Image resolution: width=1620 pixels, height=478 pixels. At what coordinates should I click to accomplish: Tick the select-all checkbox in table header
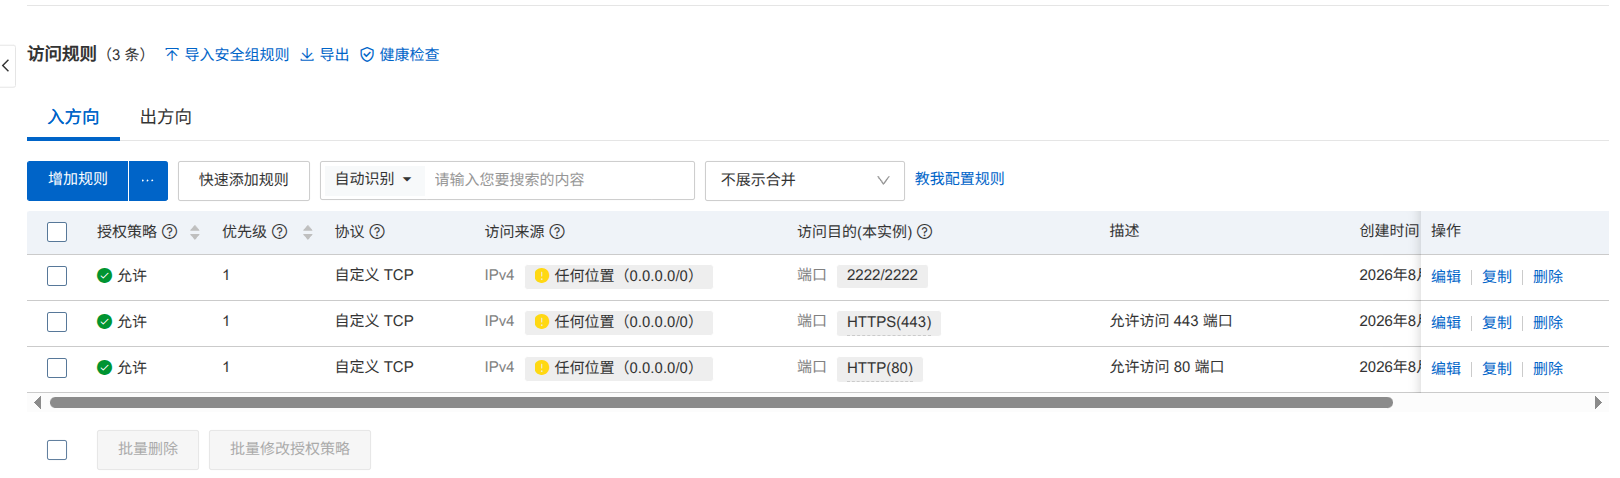[57, 232]
